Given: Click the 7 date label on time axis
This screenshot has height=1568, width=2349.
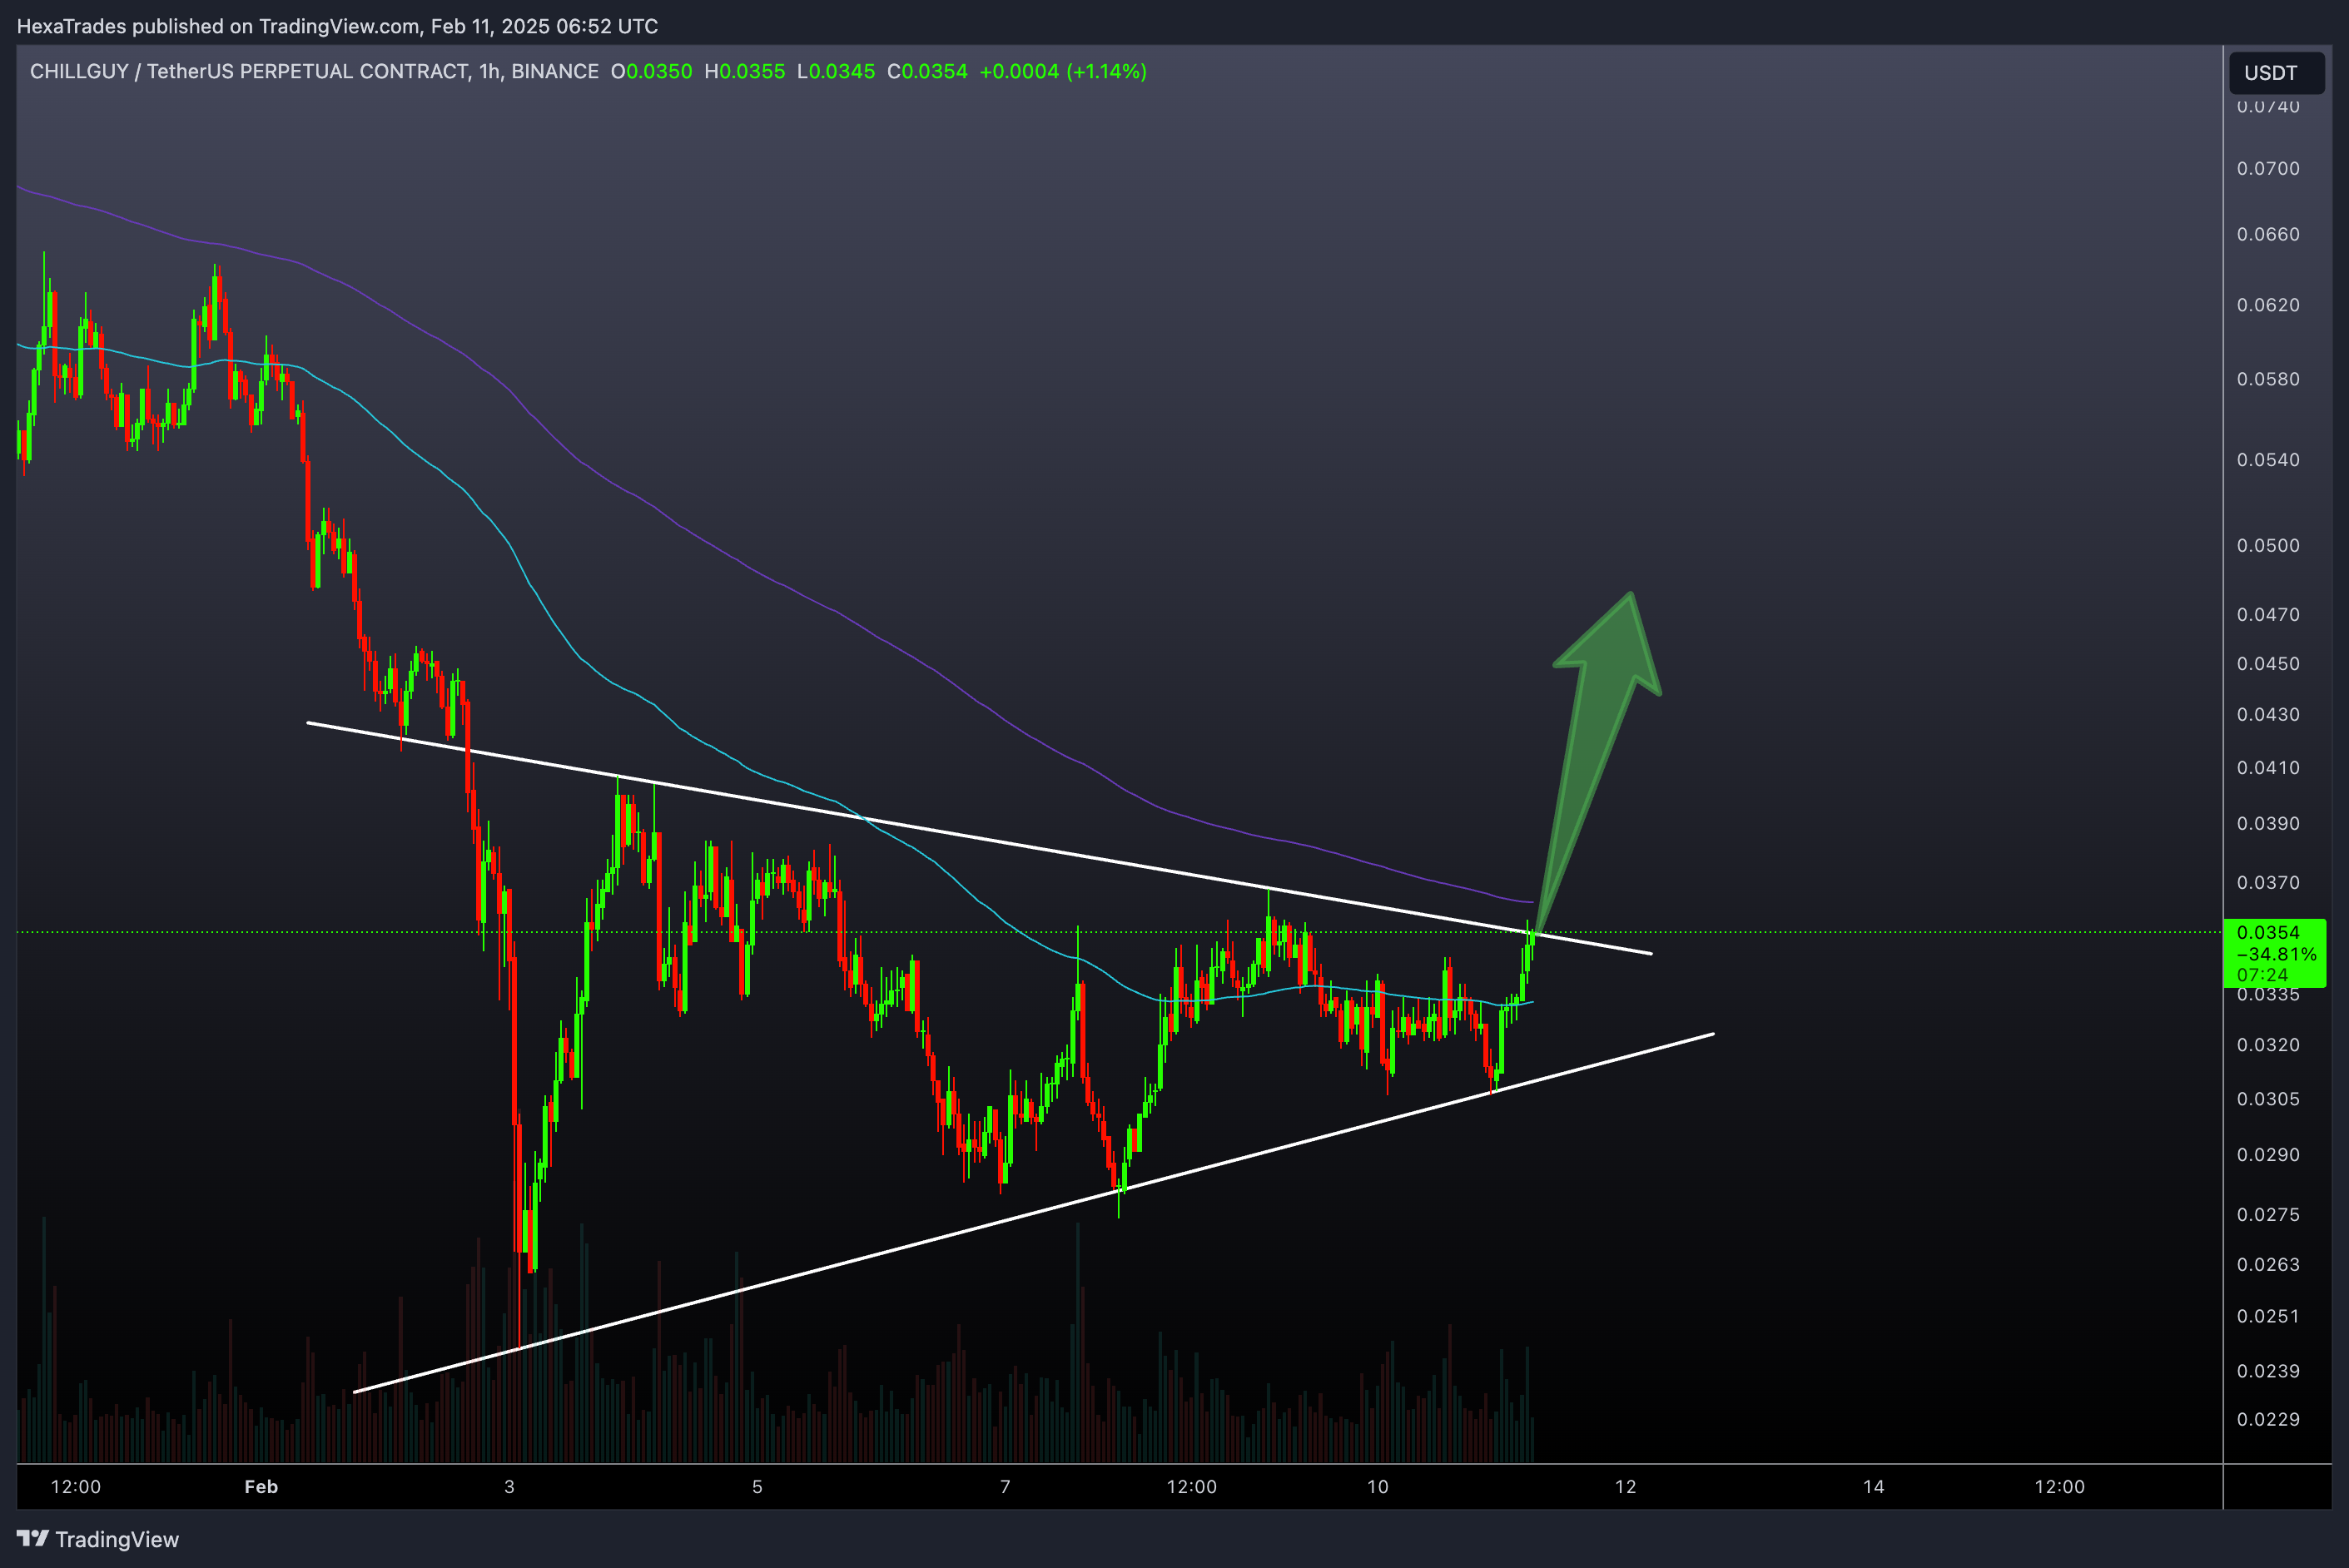Looking at the screenshot, I should 1005,1487.
